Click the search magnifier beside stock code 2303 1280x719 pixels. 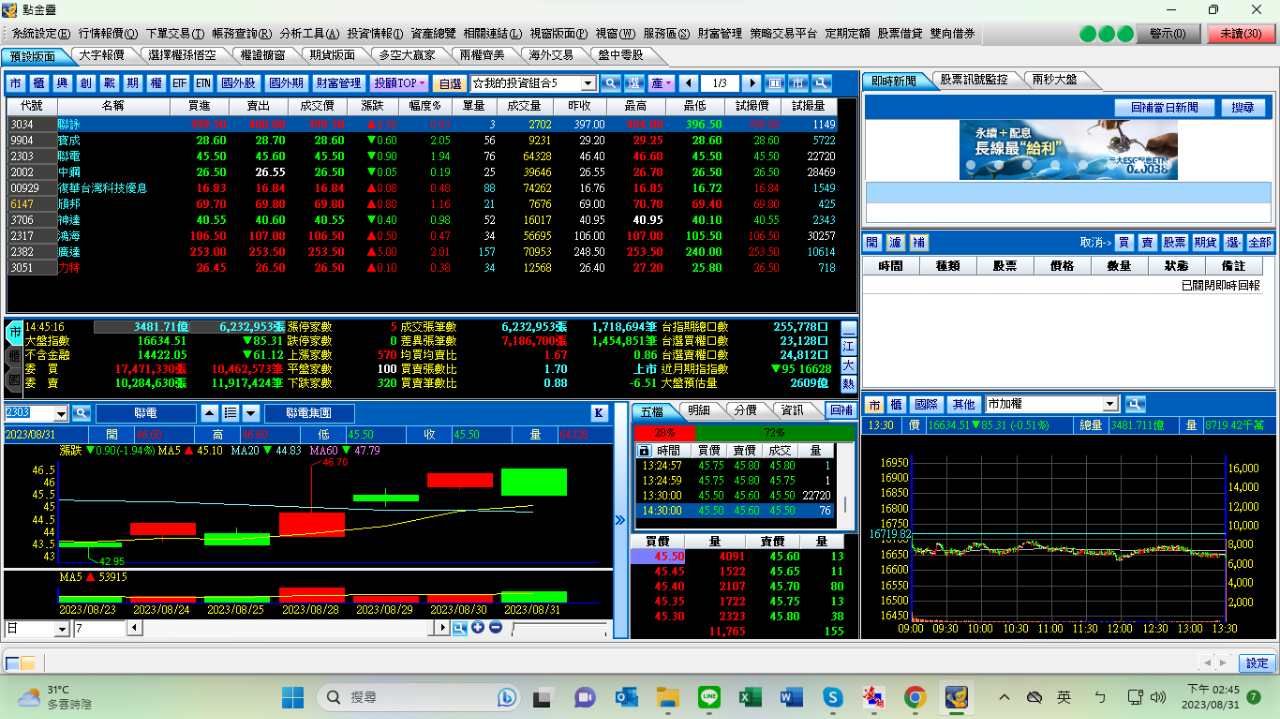click(x=81, y=413)
